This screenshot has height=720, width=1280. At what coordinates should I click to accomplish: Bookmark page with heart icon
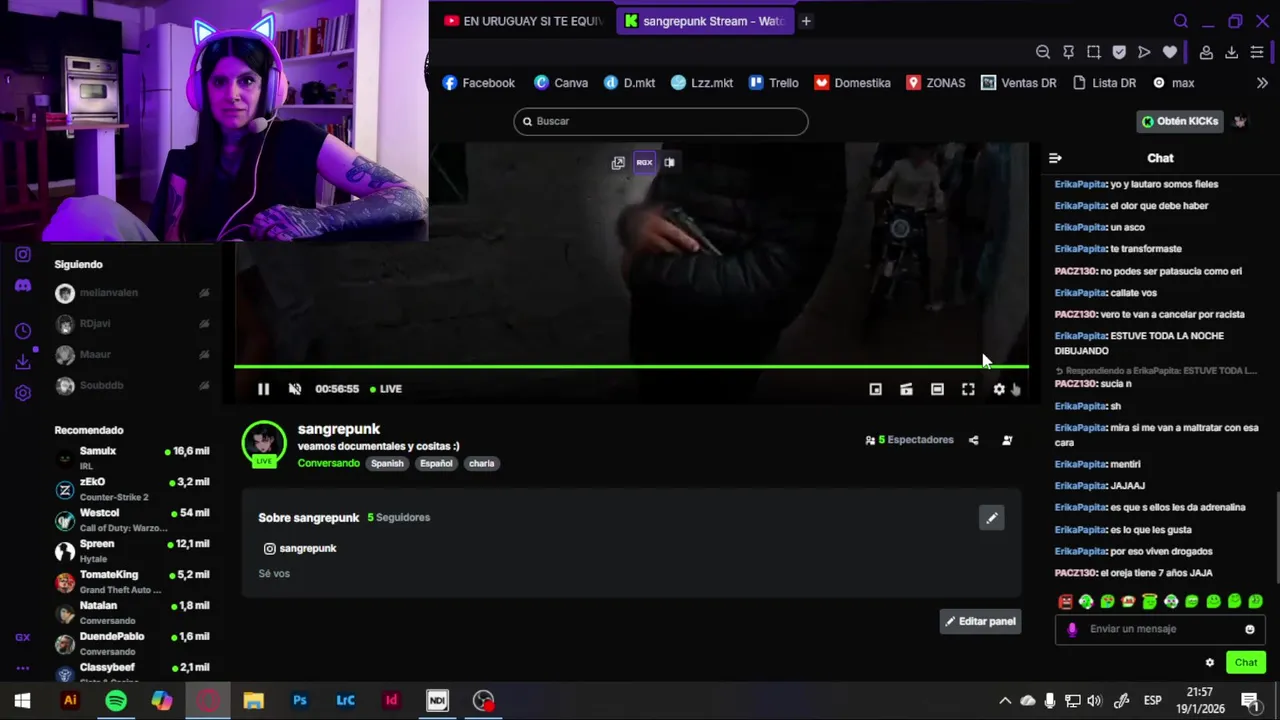(1170, 52)
